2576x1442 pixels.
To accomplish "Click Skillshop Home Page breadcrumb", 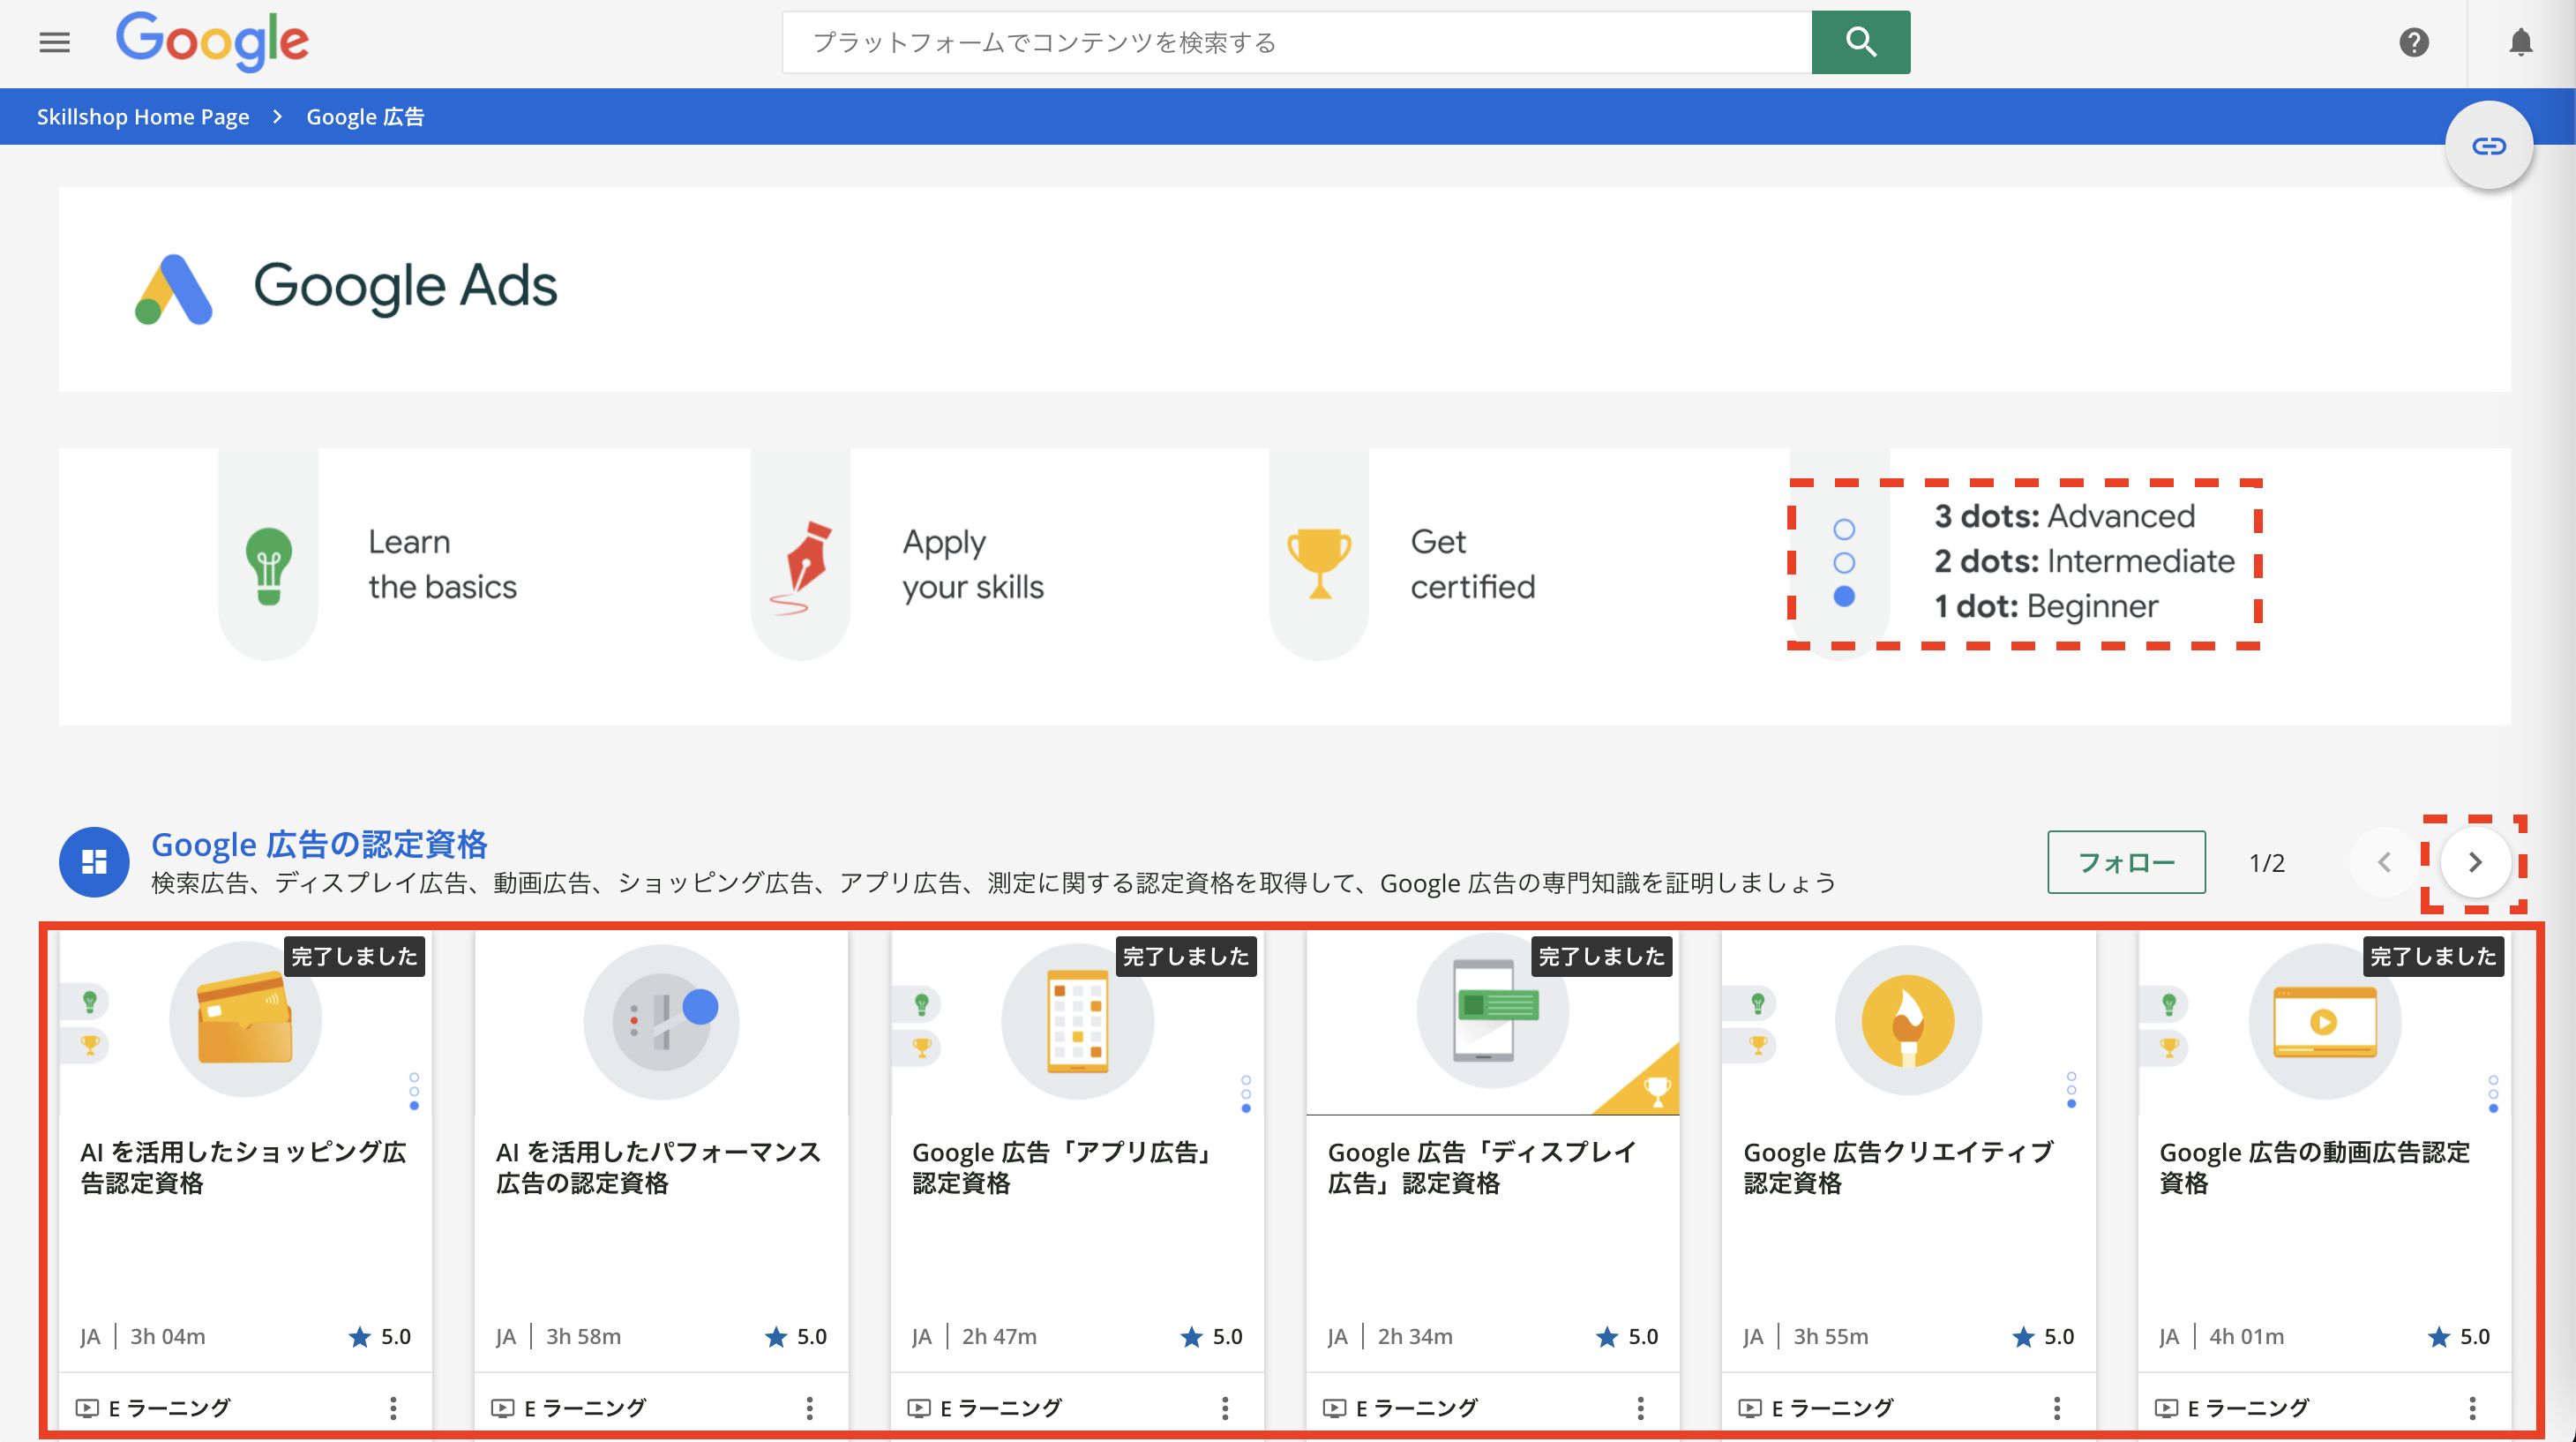I will tap(143, 117).
